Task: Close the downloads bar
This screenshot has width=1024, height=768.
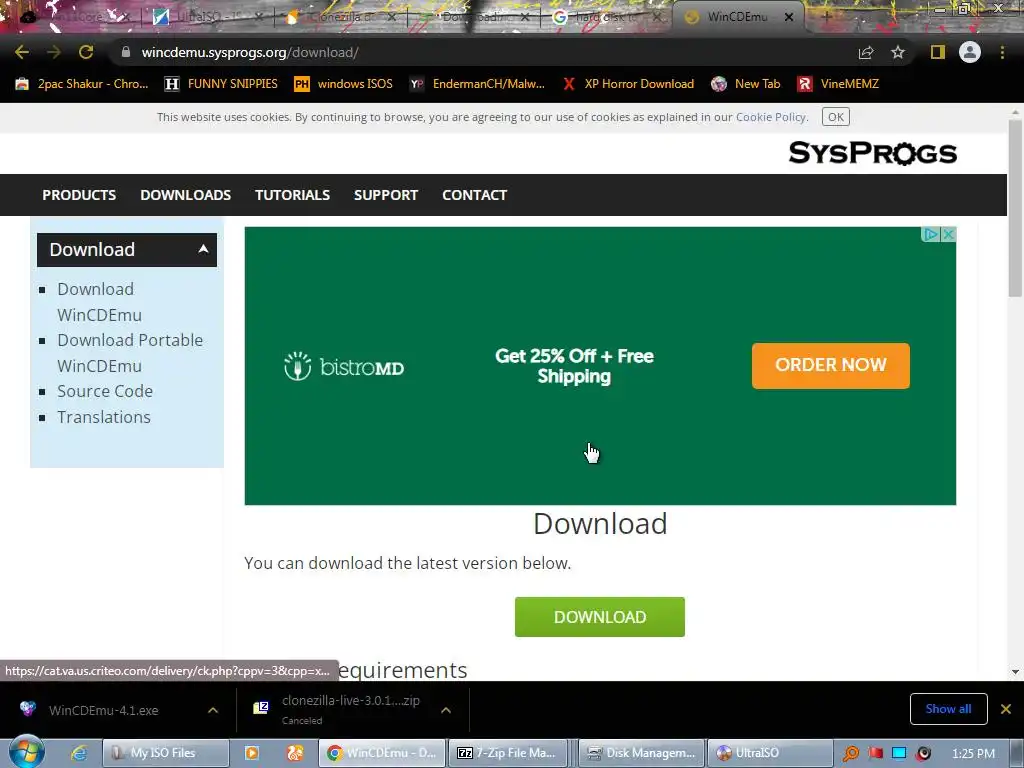Action: pyautogui.click(x=1006, y=709)
